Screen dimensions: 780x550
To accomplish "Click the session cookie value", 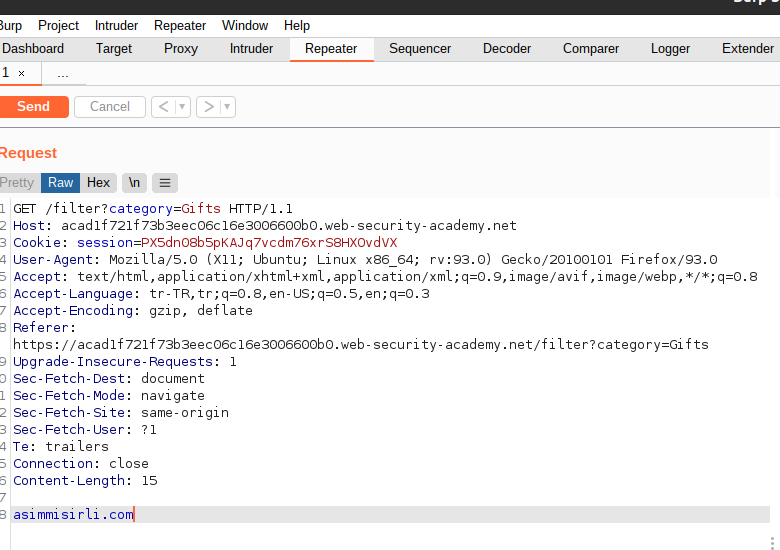I will 269,243.
